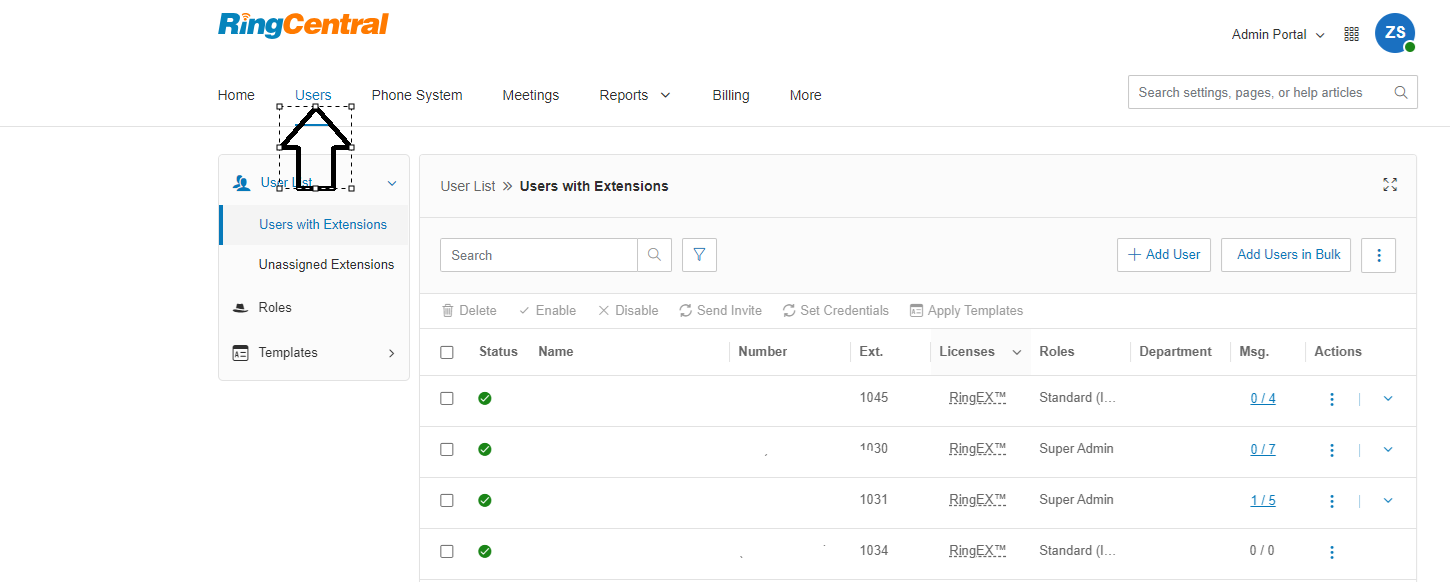
Task: Expand the Templates sidebar item
Action: pyautogui.click(x=313, y=353)
